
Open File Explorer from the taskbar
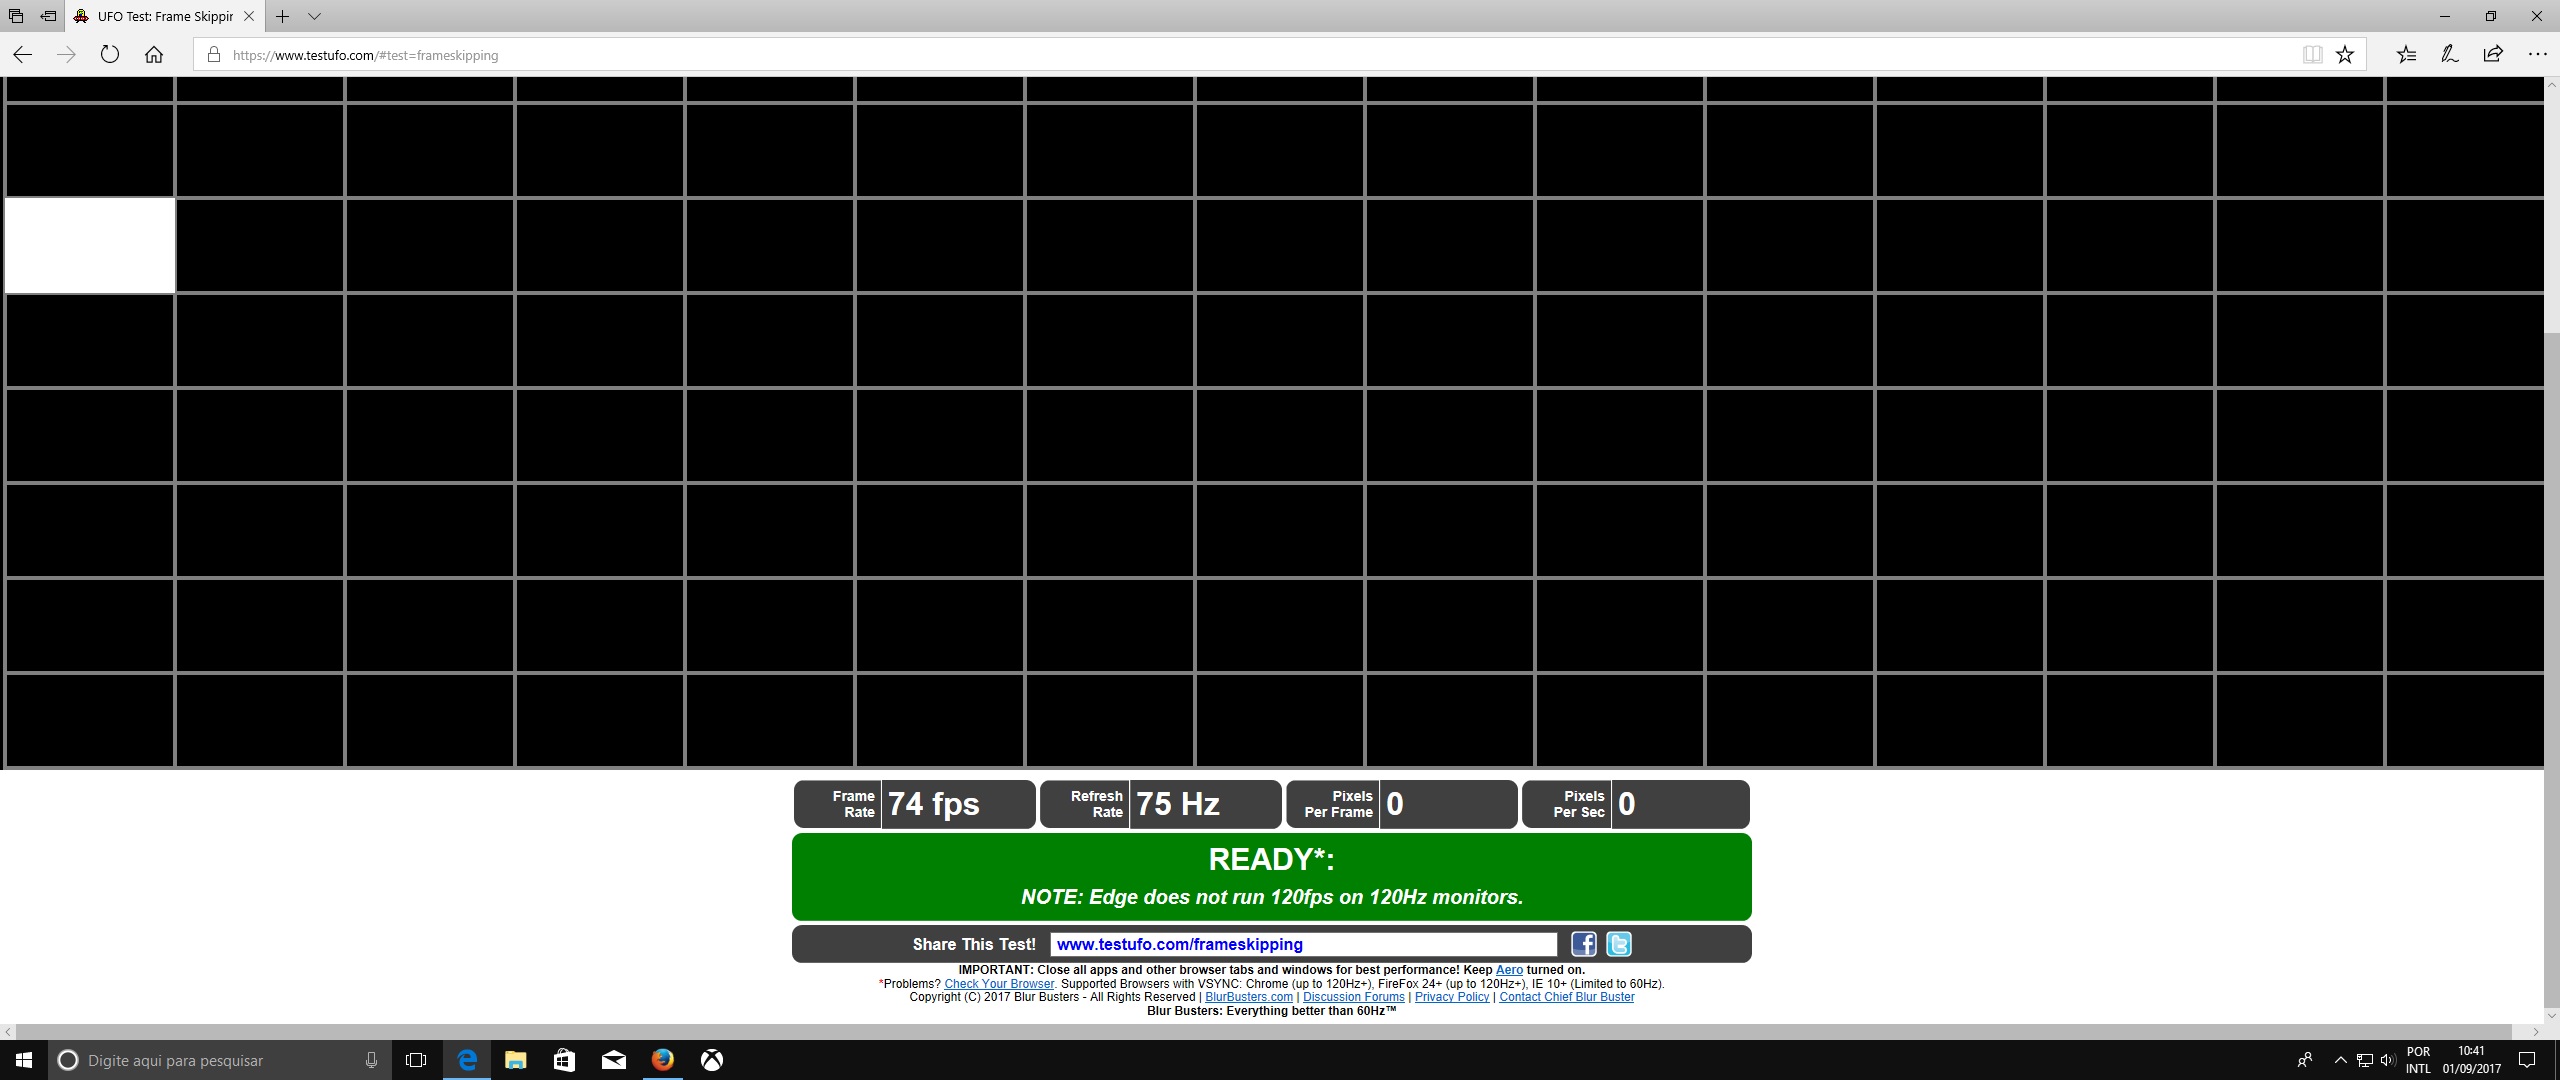(x=516, y=1060)
